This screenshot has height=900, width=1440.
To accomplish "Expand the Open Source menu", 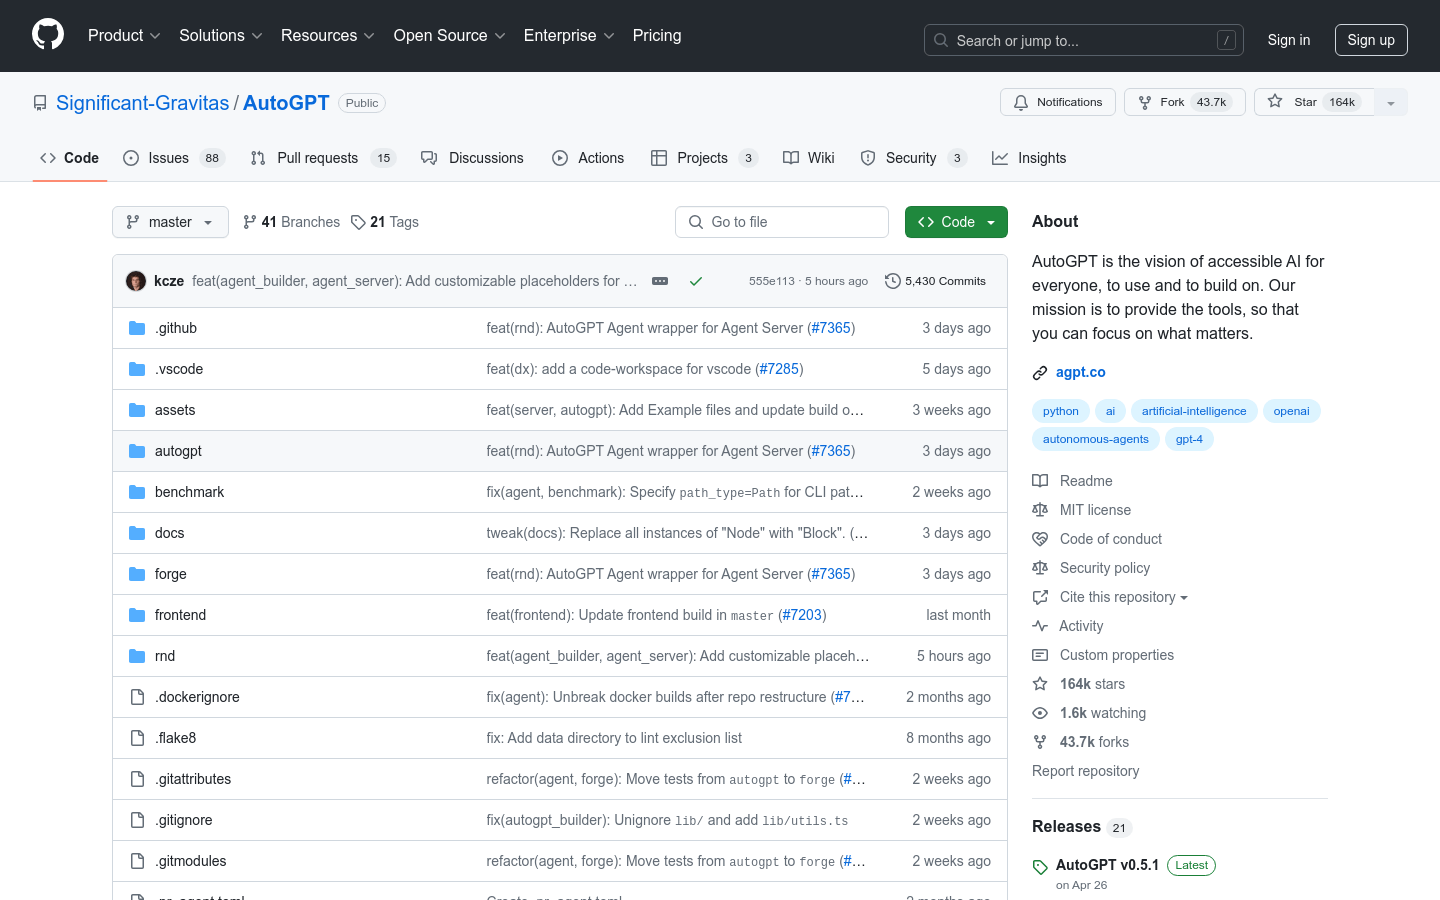I will tap(449, 35).
